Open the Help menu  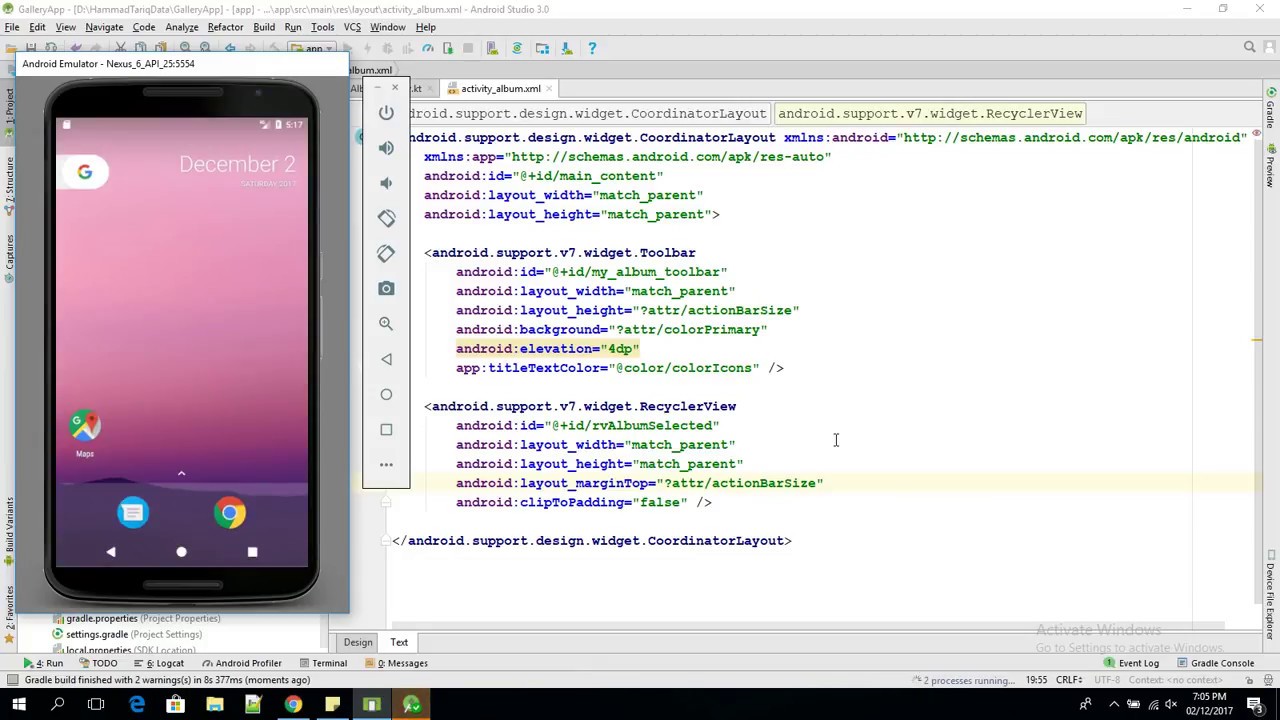pos(425,27)
